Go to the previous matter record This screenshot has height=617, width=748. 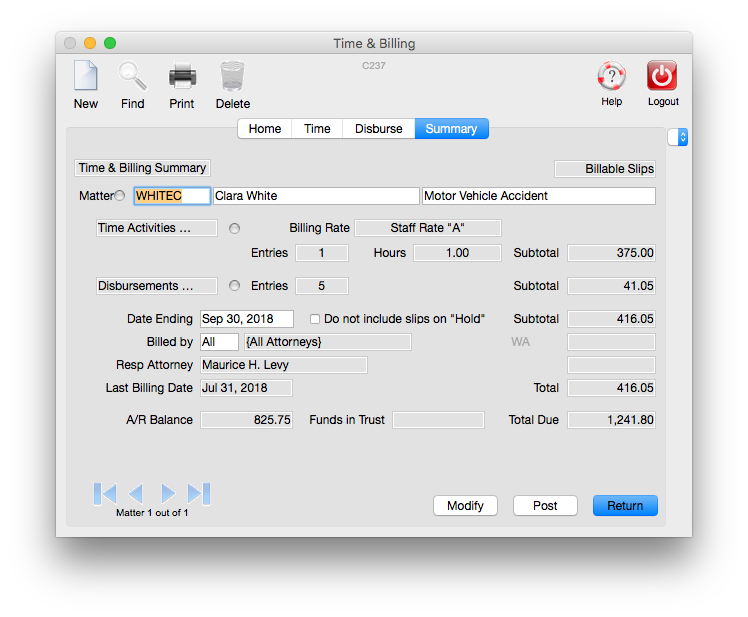point(136,493)
